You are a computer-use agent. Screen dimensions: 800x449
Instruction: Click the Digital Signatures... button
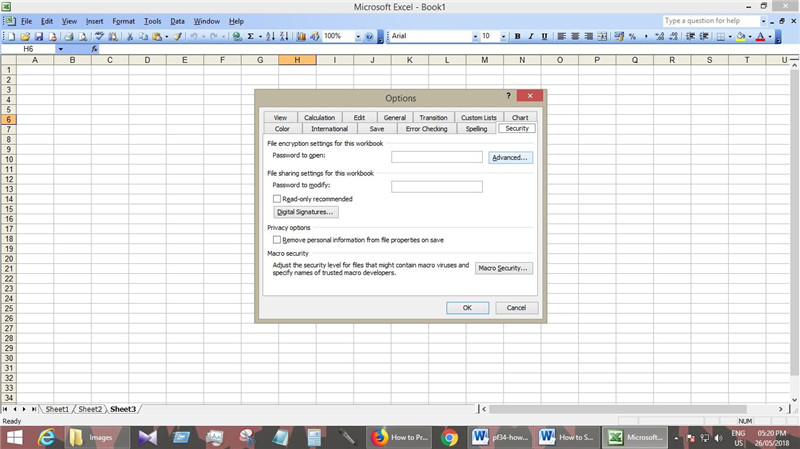305,212
